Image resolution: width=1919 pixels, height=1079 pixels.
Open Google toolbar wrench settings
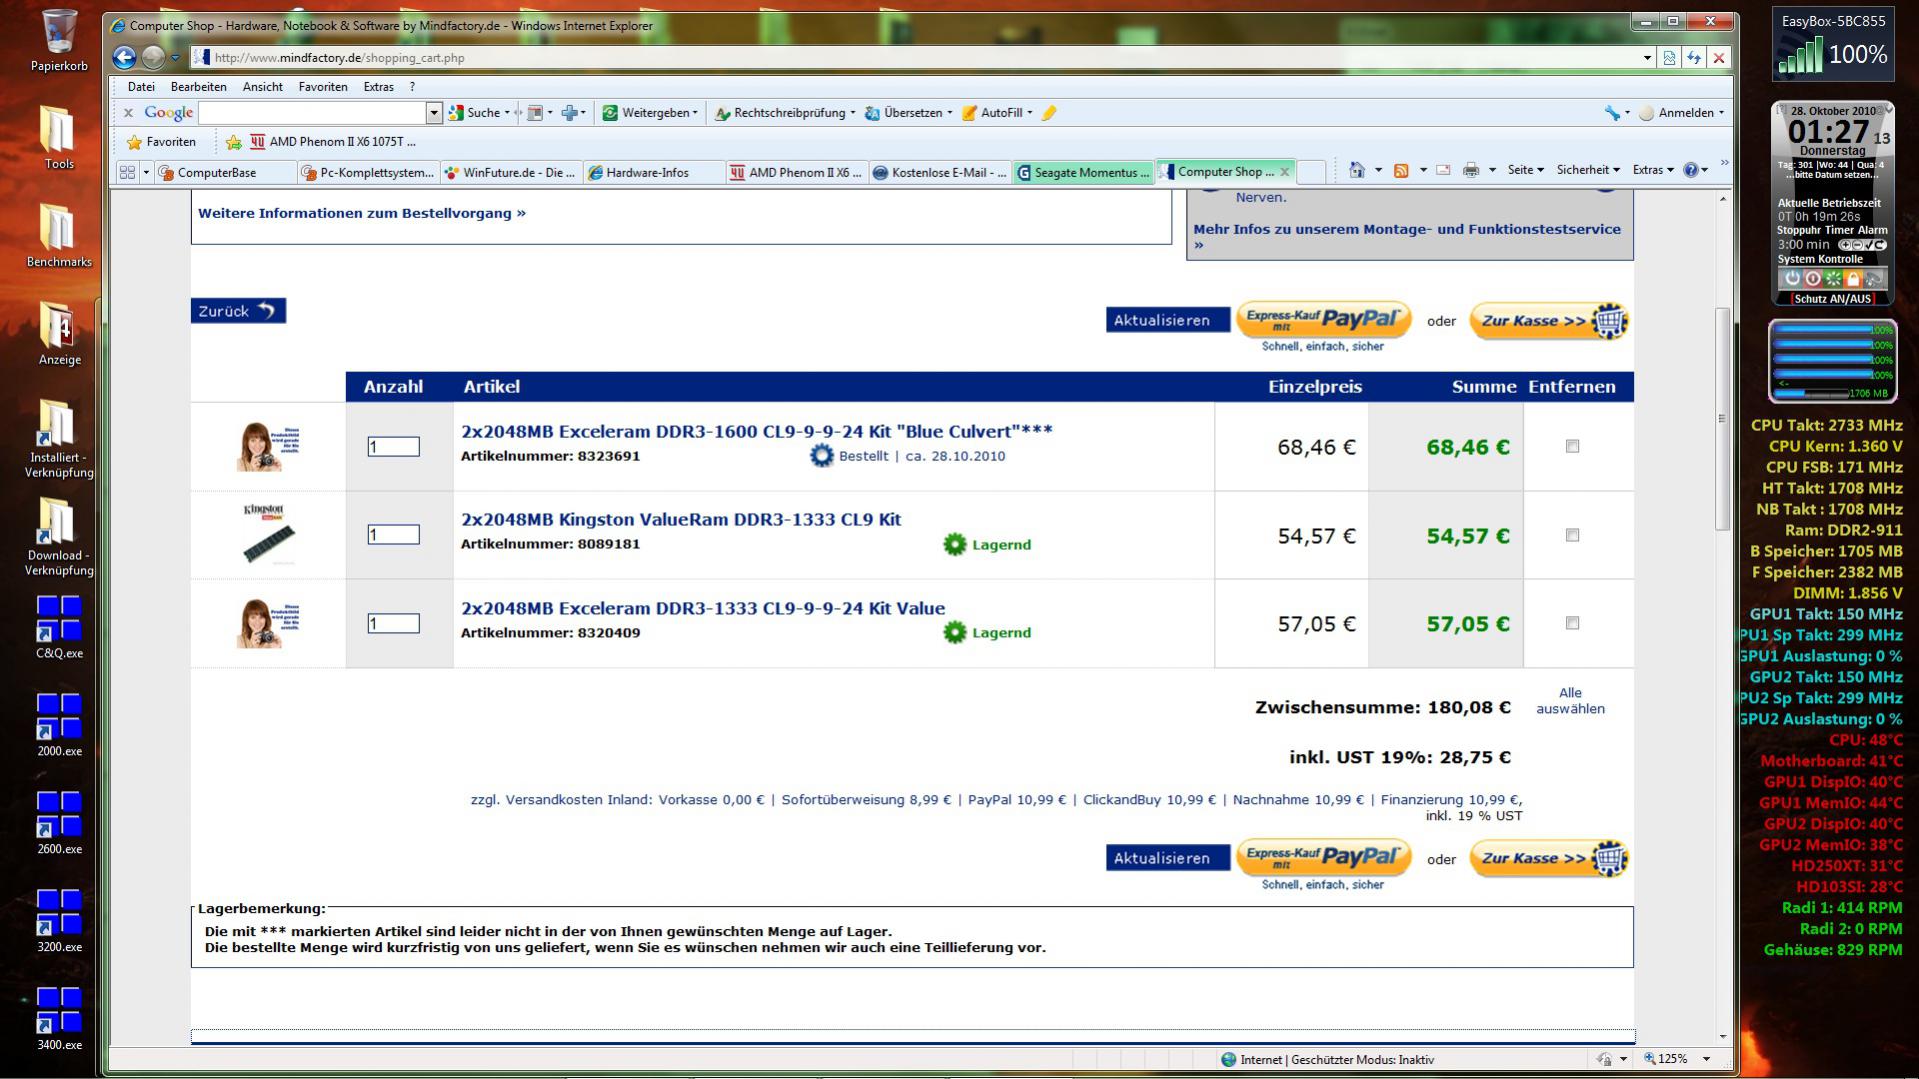click(1612, 113)
